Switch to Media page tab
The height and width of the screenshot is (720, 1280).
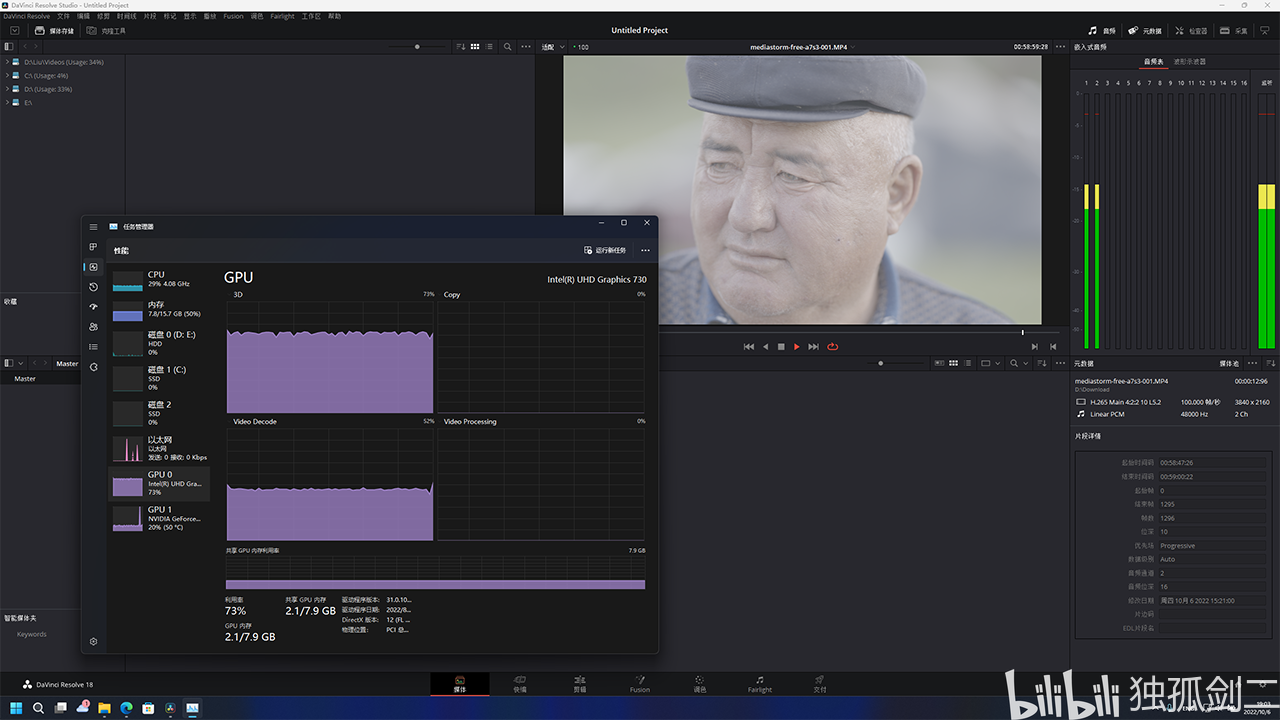coord(460,684)
